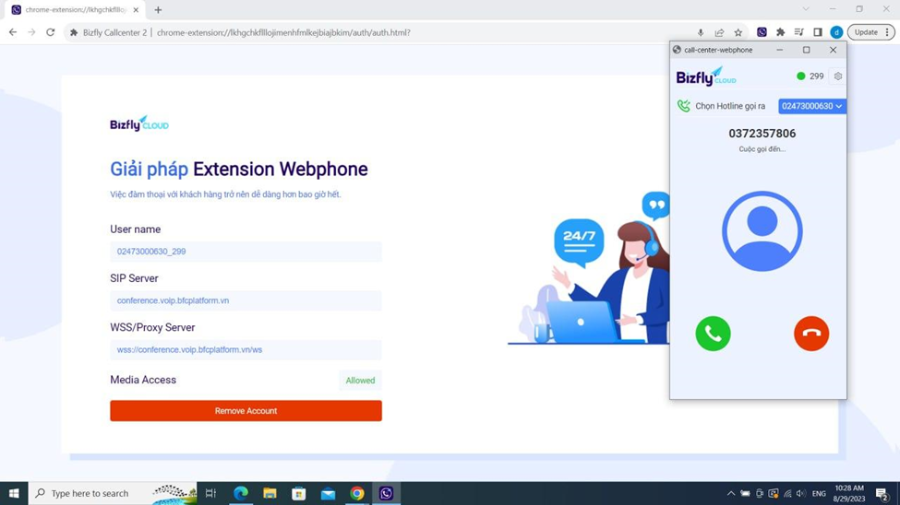The width and height of the screenshot is (900, 505).
Task: Click the Remove Account button
Action: [246, 411]
